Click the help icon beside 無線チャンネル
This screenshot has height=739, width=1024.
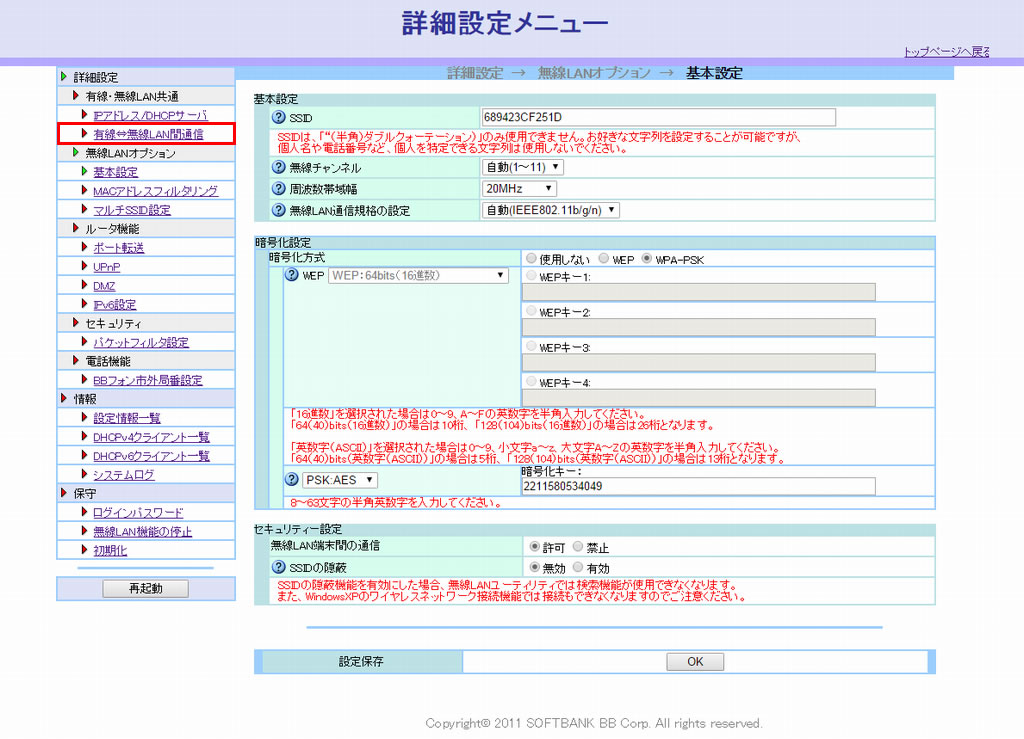(x=280, y=168)
